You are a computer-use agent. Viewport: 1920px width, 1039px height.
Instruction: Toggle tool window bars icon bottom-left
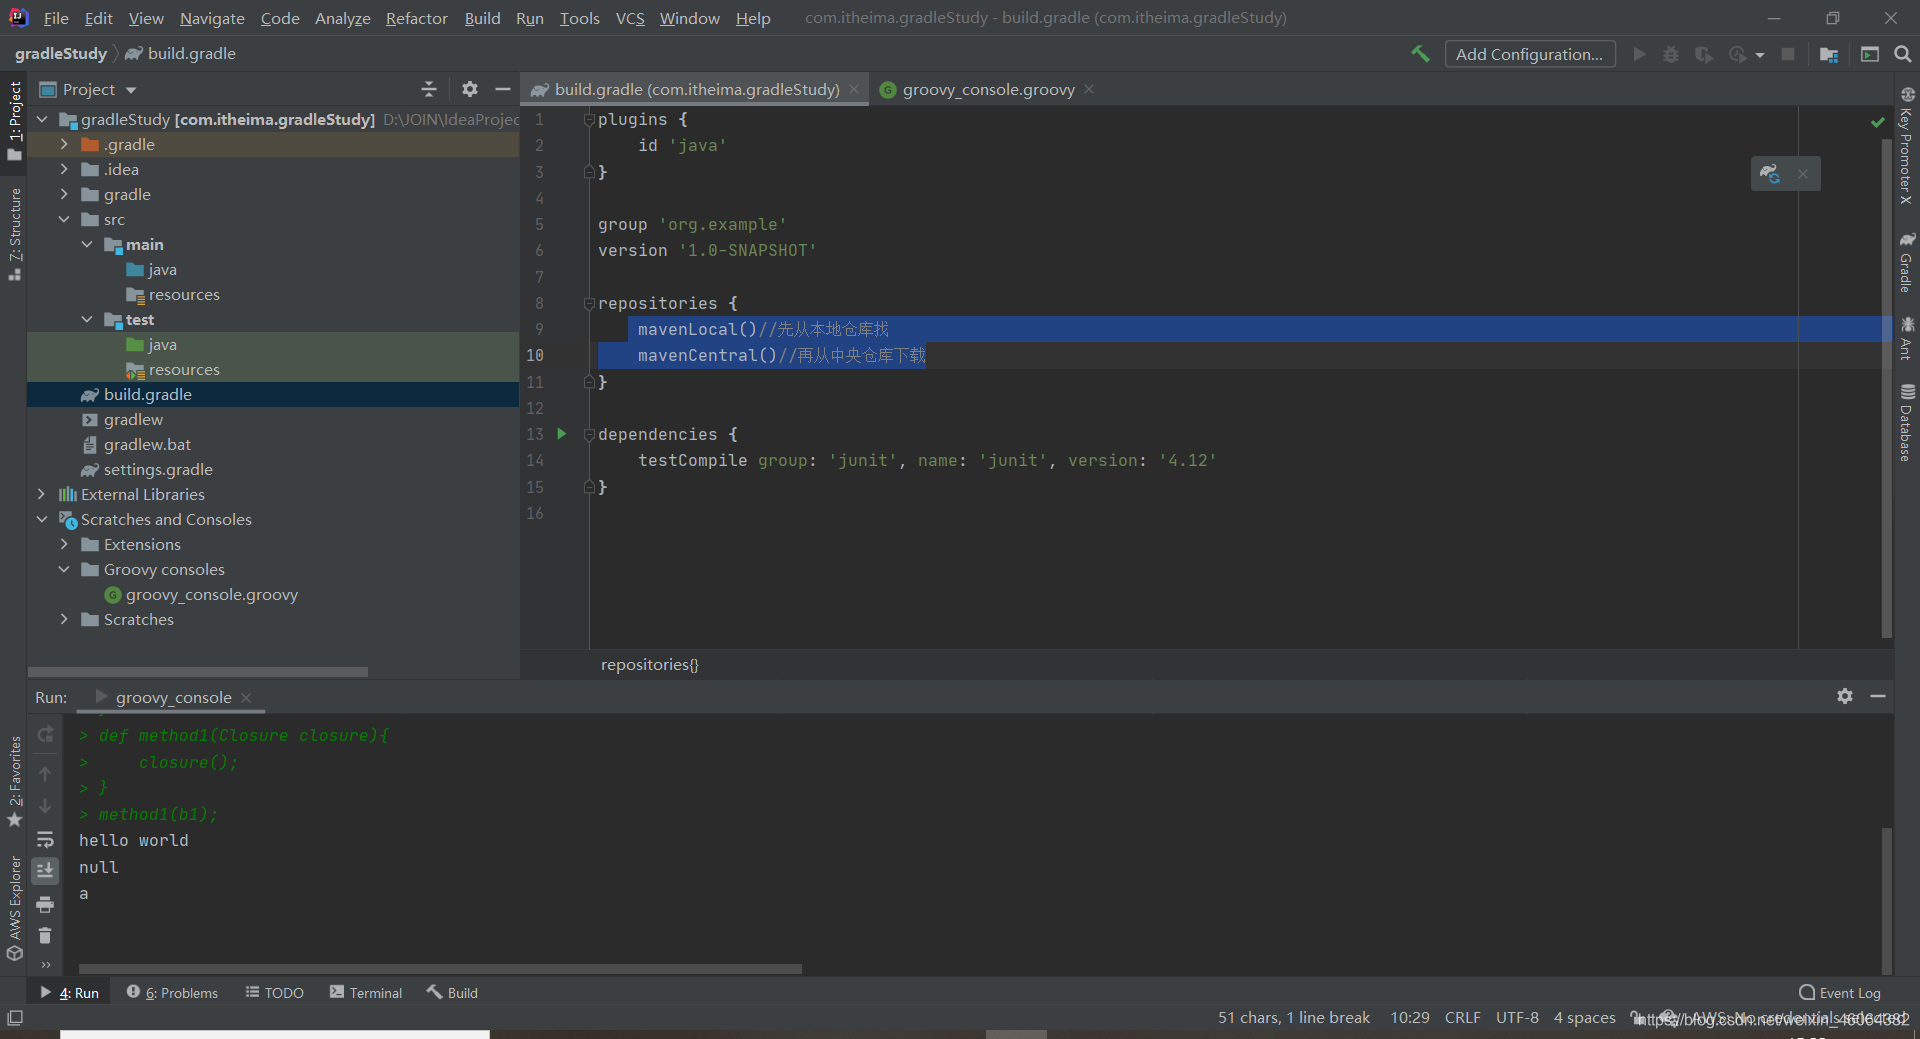14,1017
